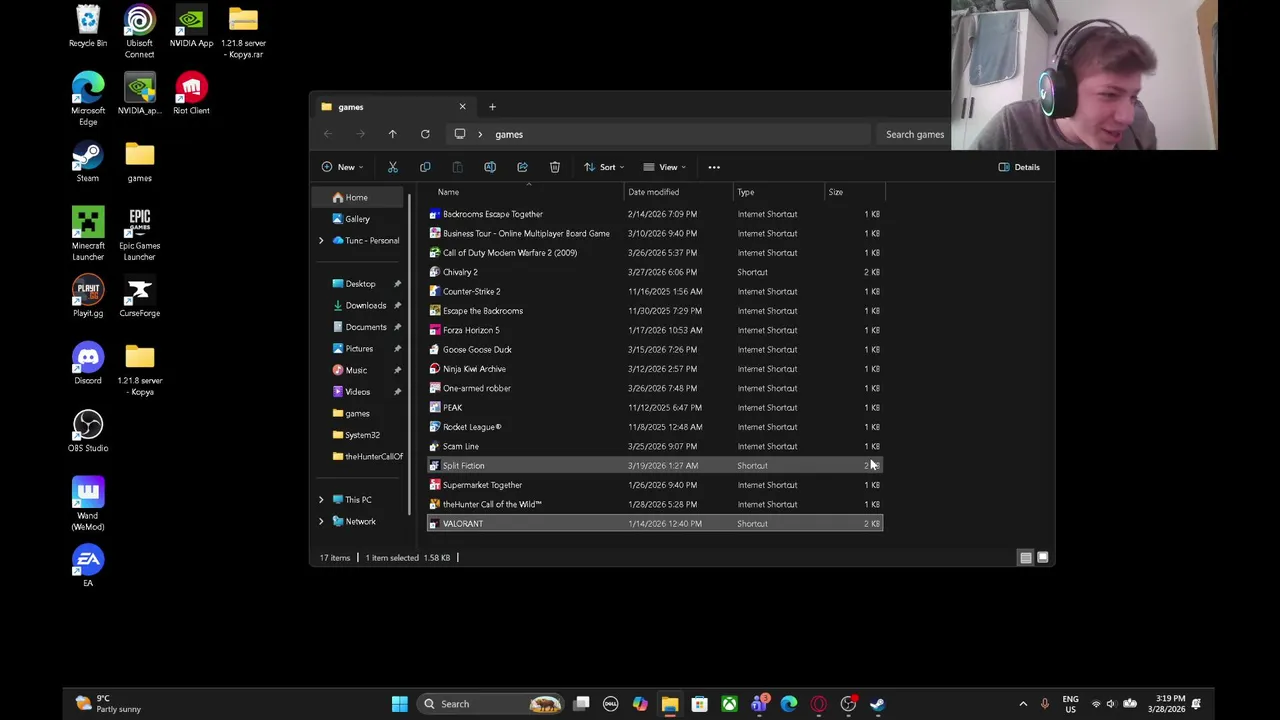Viewport: 1280px width, 720px height.
Task: Select Goose Goose Duck shortcut
Action: coord(655,350)
